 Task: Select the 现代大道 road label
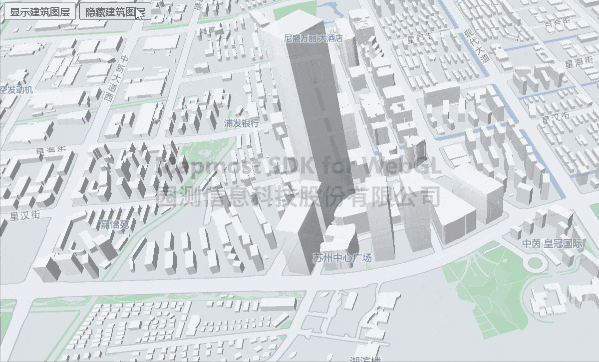point(477,46)
